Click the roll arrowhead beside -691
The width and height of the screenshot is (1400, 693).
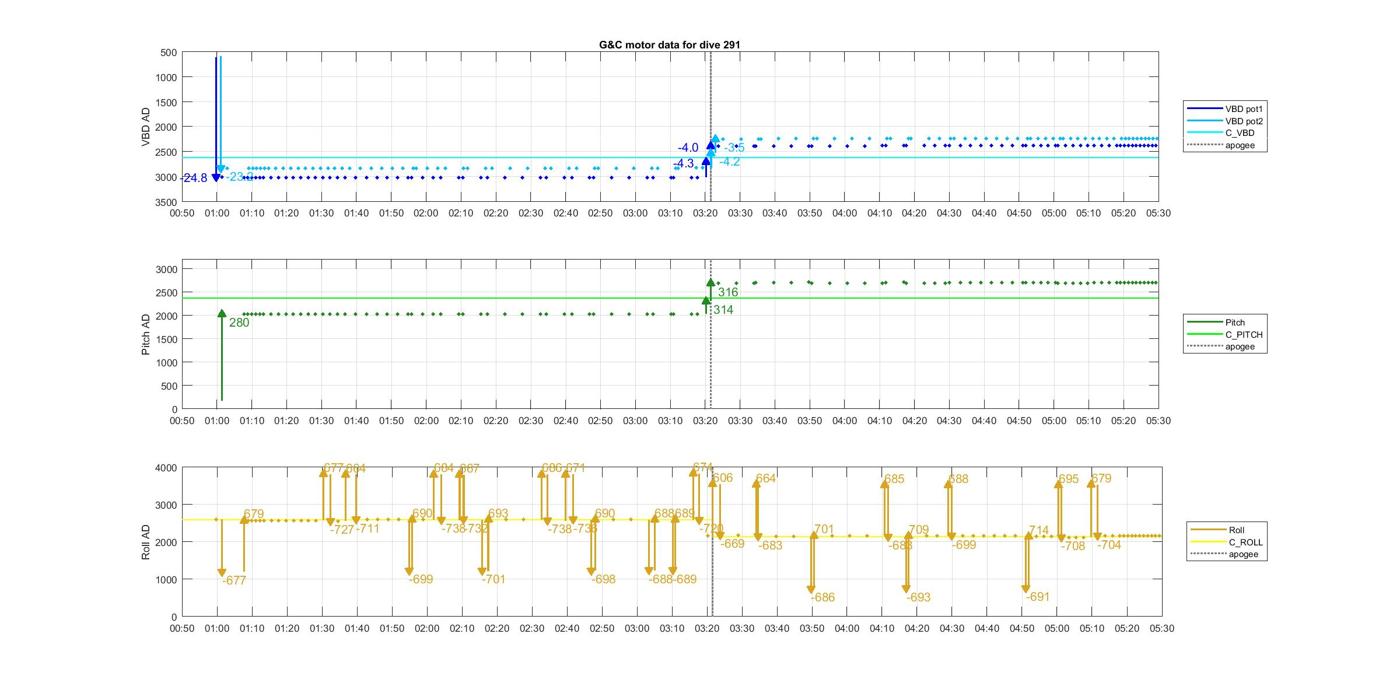pyautogui.click(x=1027, y=590)
